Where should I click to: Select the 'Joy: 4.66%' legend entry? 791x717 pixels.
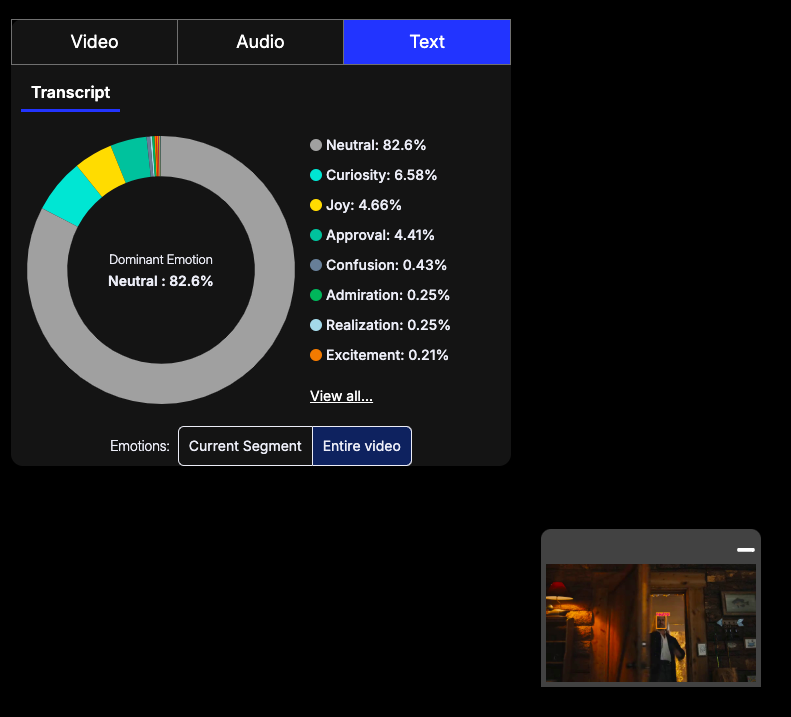pyautogui.click(x=356, y=205)
